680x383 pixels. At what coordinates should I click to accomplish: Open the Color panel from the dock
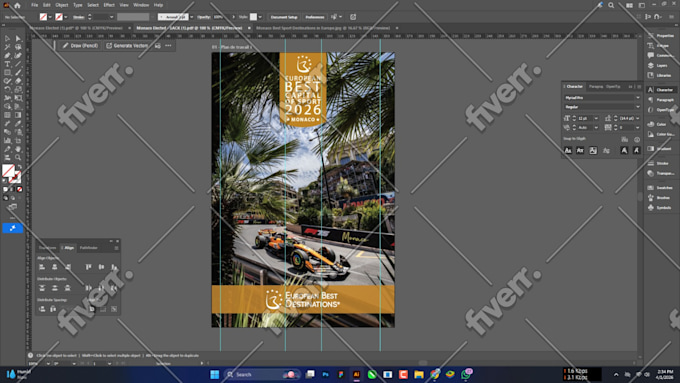[x=657, y=124]
